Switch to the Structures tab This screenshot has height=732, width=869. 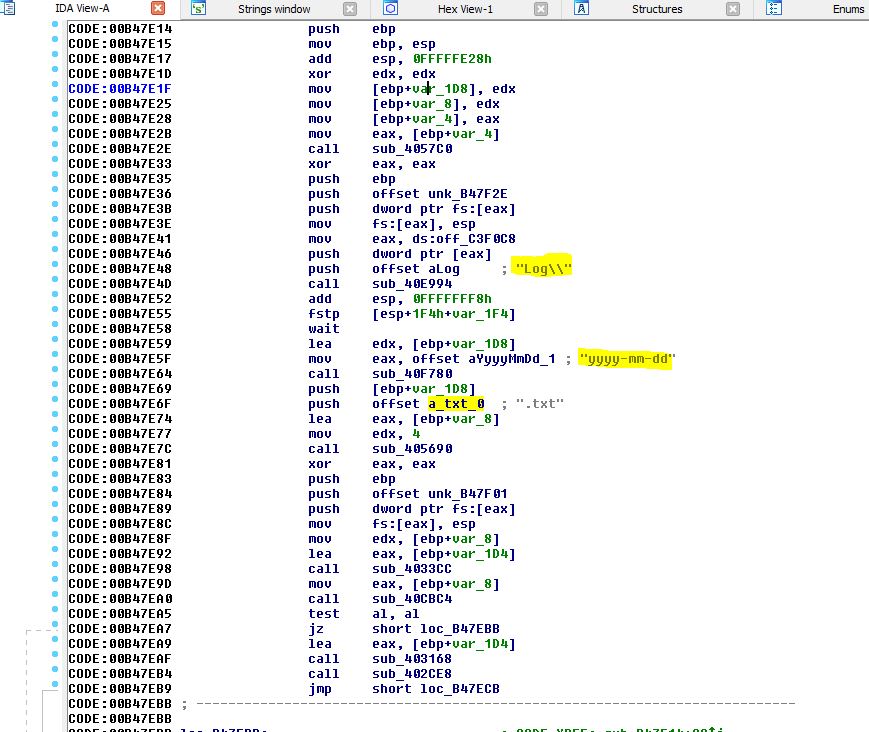pos(657,9)
